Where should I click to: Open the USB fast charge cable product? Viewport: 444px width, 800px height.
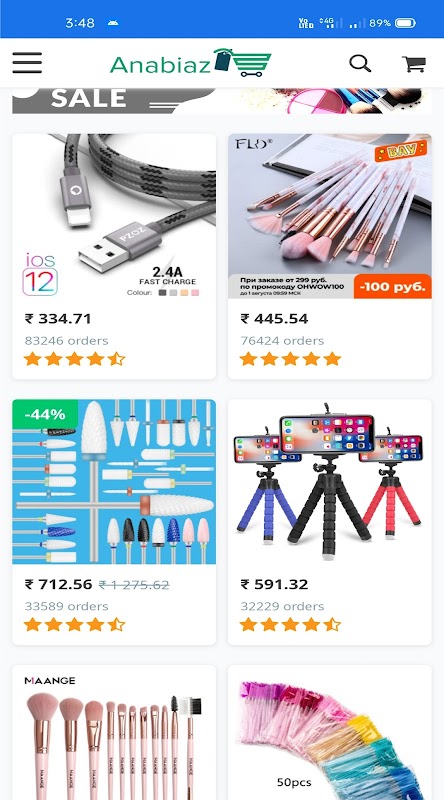pos(114,216)
